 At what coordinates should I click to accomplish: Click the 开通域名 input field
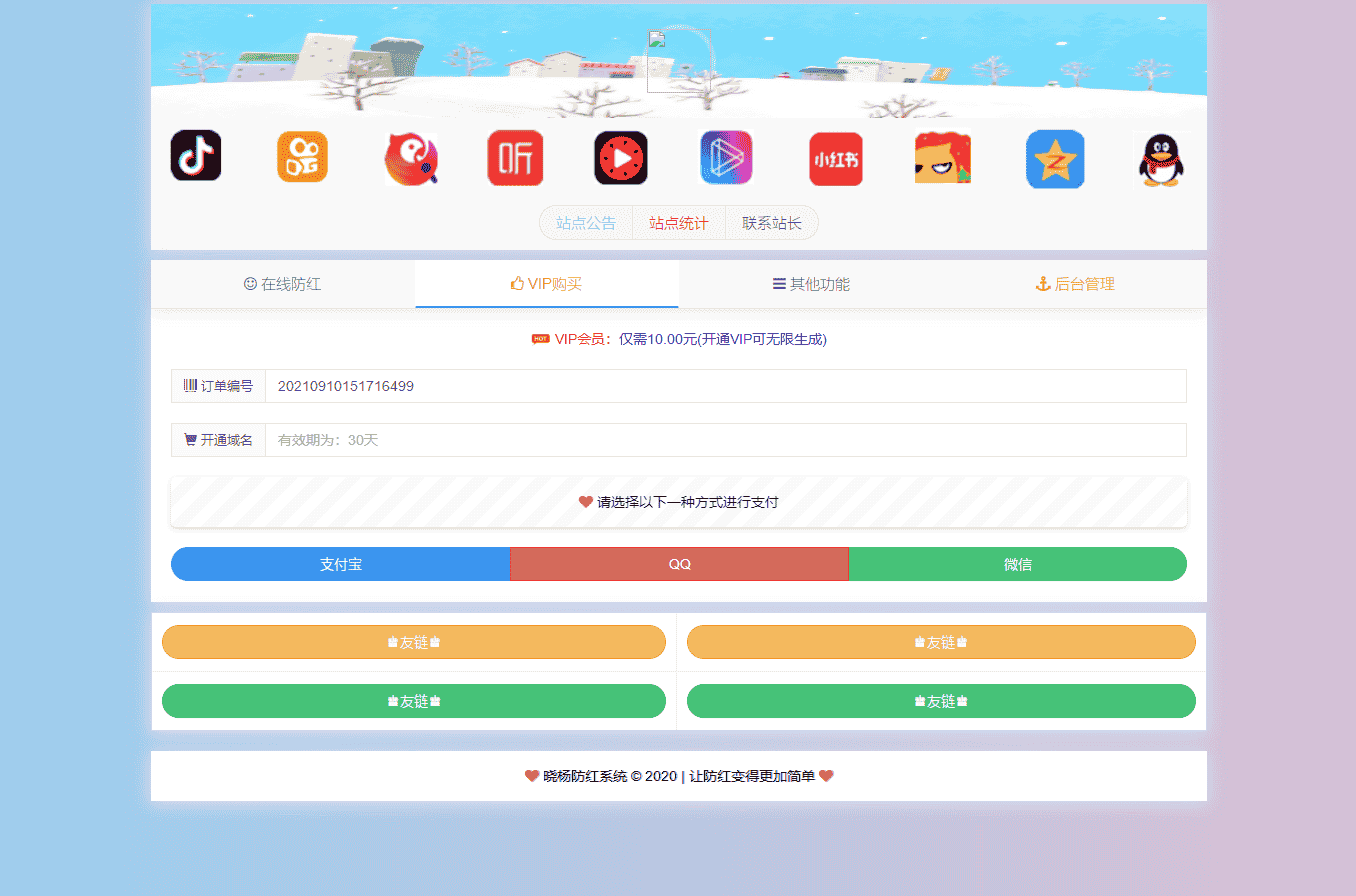(725, 440)
